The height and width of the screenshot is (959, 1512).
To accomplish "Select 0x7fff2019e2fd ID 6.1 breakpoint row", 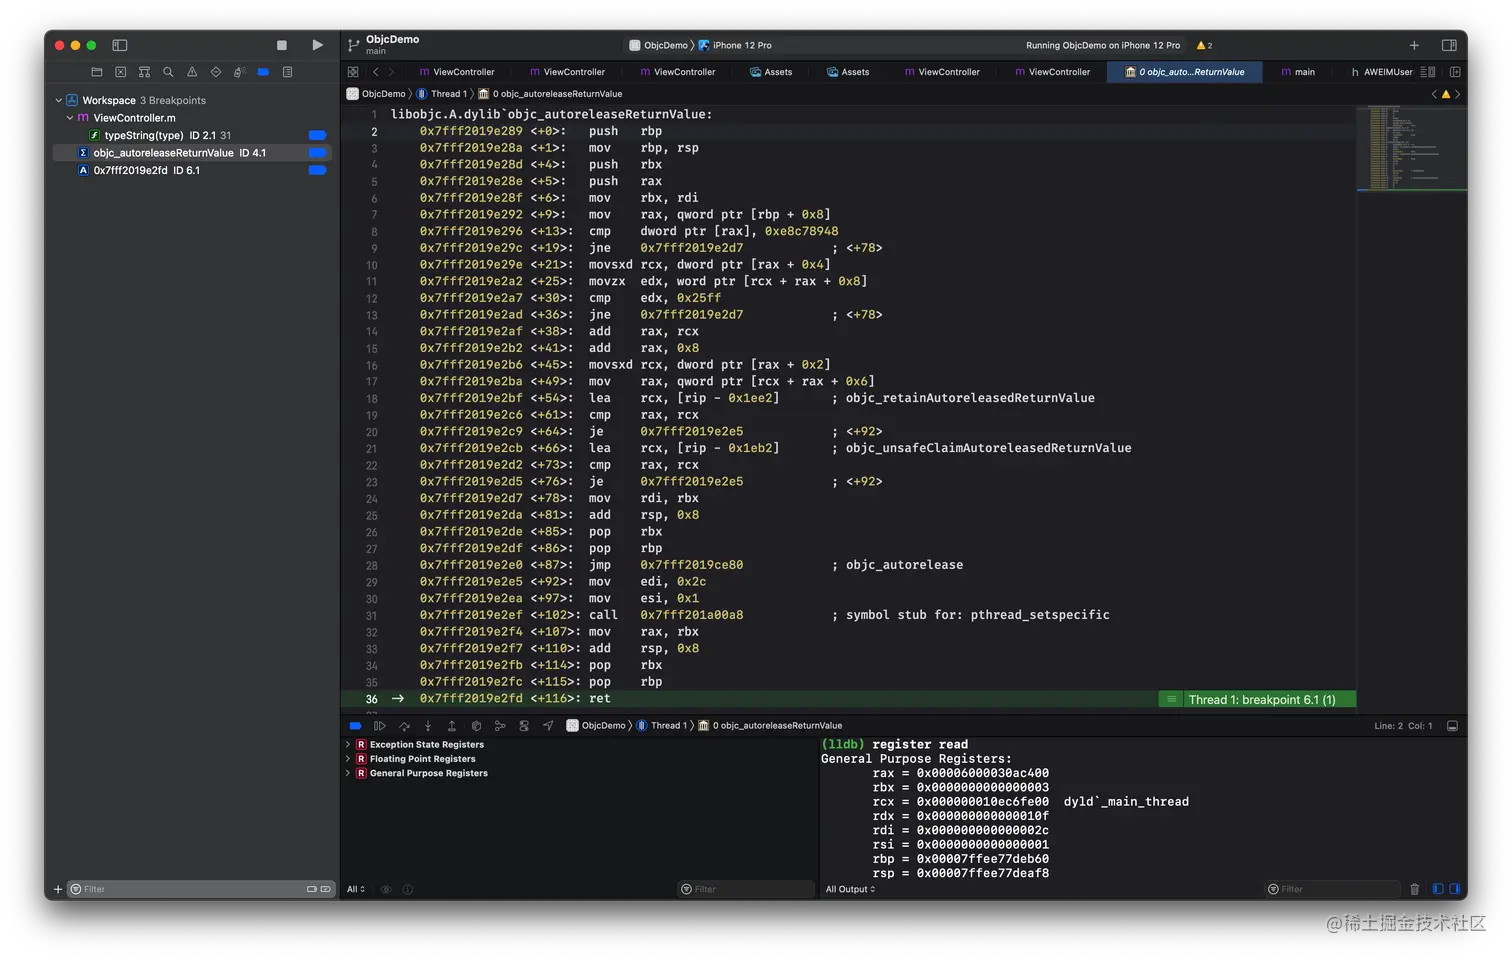I will pos(192,170).
